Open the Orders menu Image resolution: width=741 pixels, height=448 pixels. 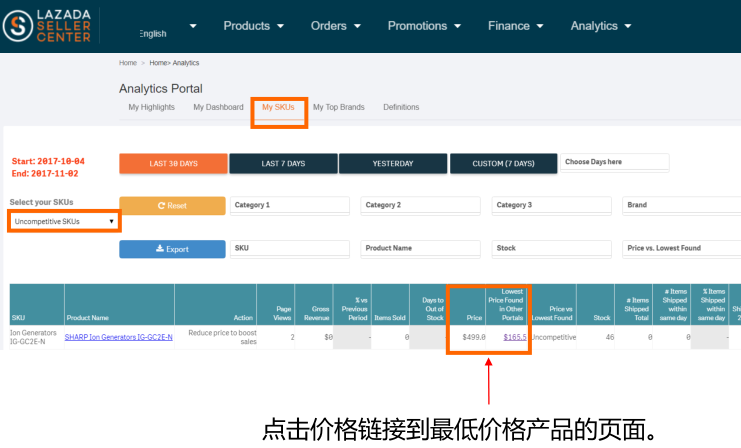coord(336,26)
